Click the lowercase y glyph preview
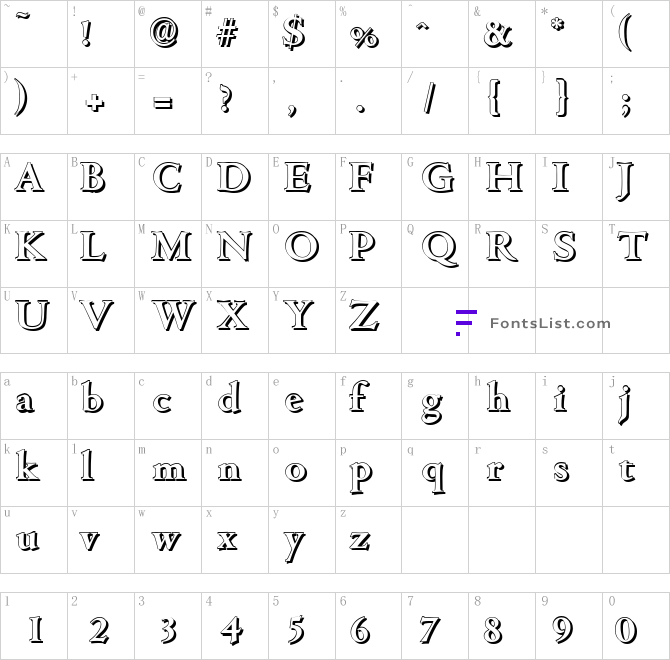670x660 pixels. click(295, 546)
